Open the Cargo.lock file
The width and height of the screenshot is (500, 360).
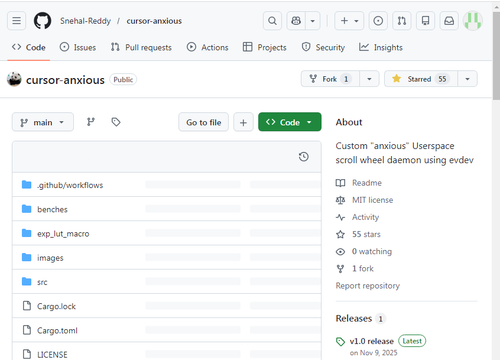(x=56, y=306)
